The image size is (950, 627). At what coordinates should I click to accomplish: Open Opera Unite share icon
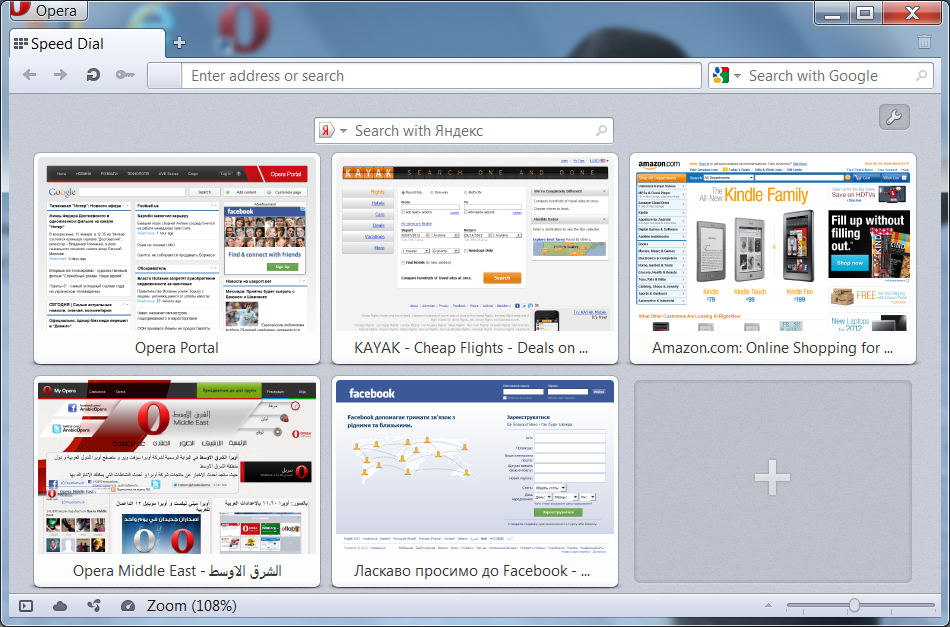[94, 606]
